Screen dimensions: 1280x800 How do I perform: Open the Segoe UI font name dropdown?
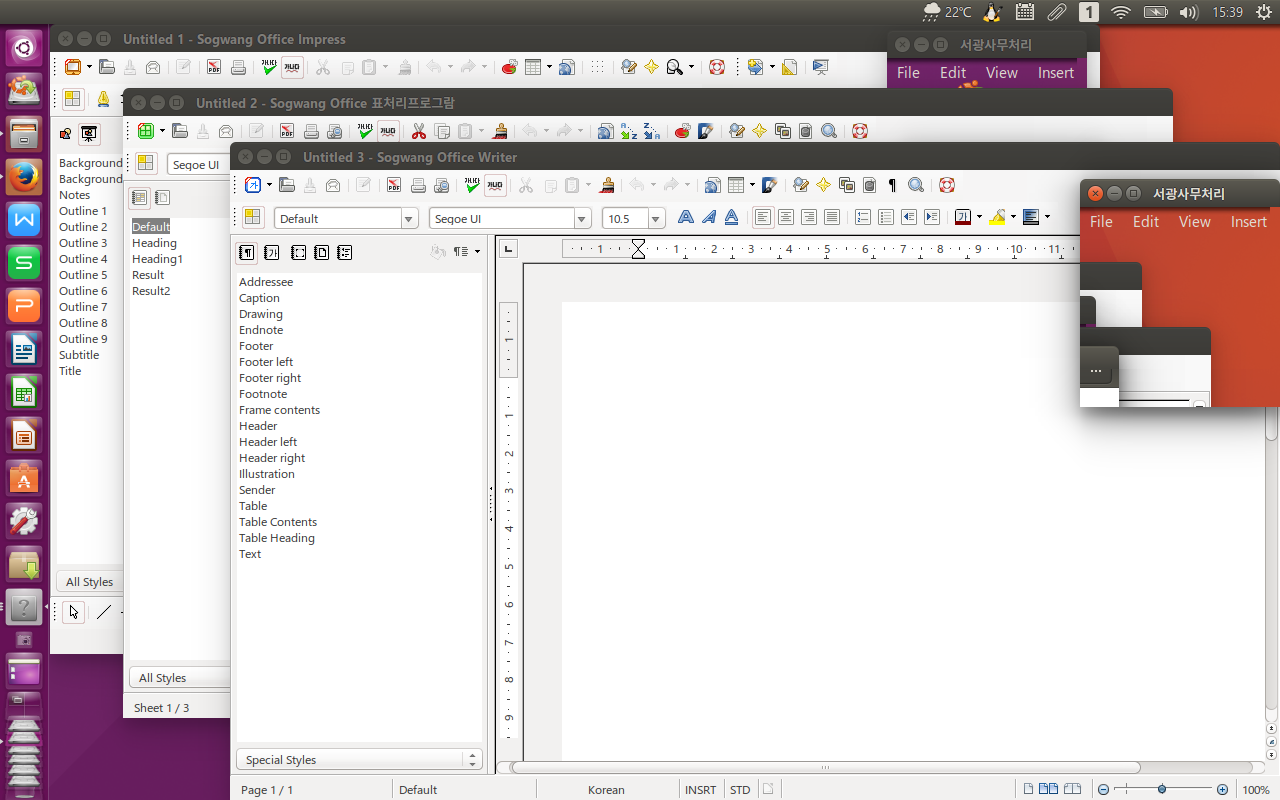582,219
